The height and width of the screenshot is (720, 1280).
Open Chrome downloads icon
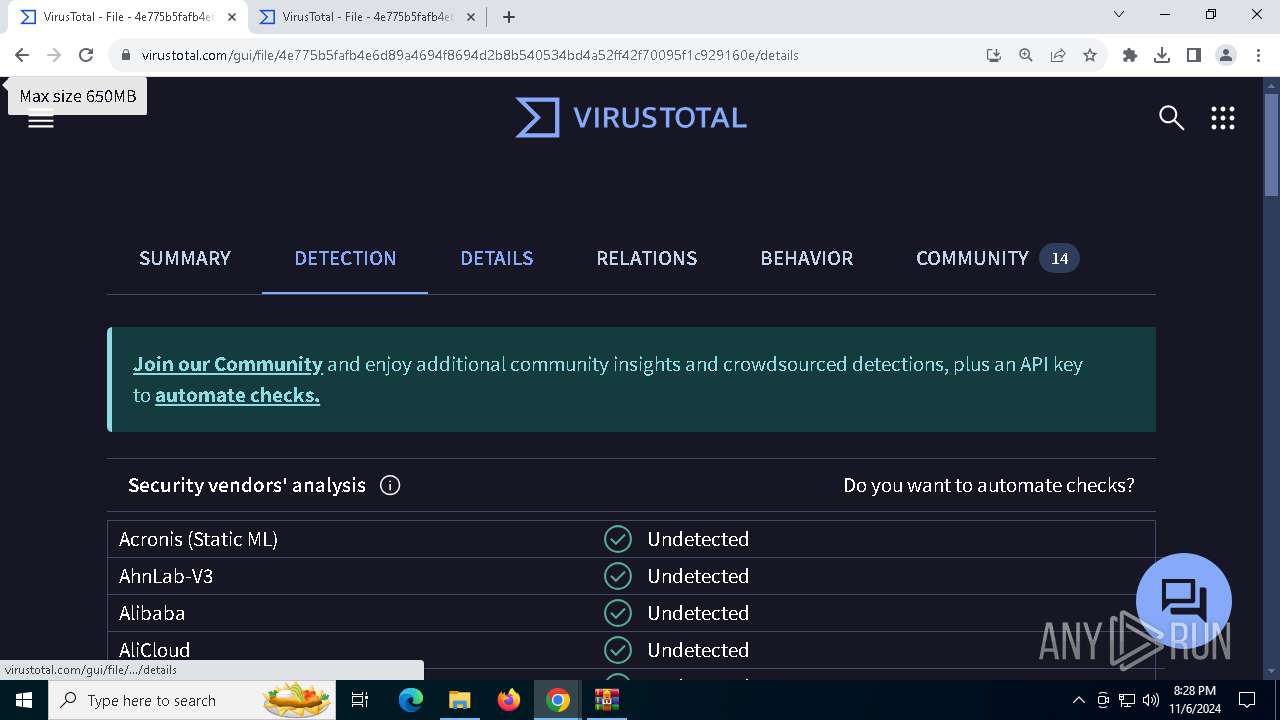(x=1162, y=55)
